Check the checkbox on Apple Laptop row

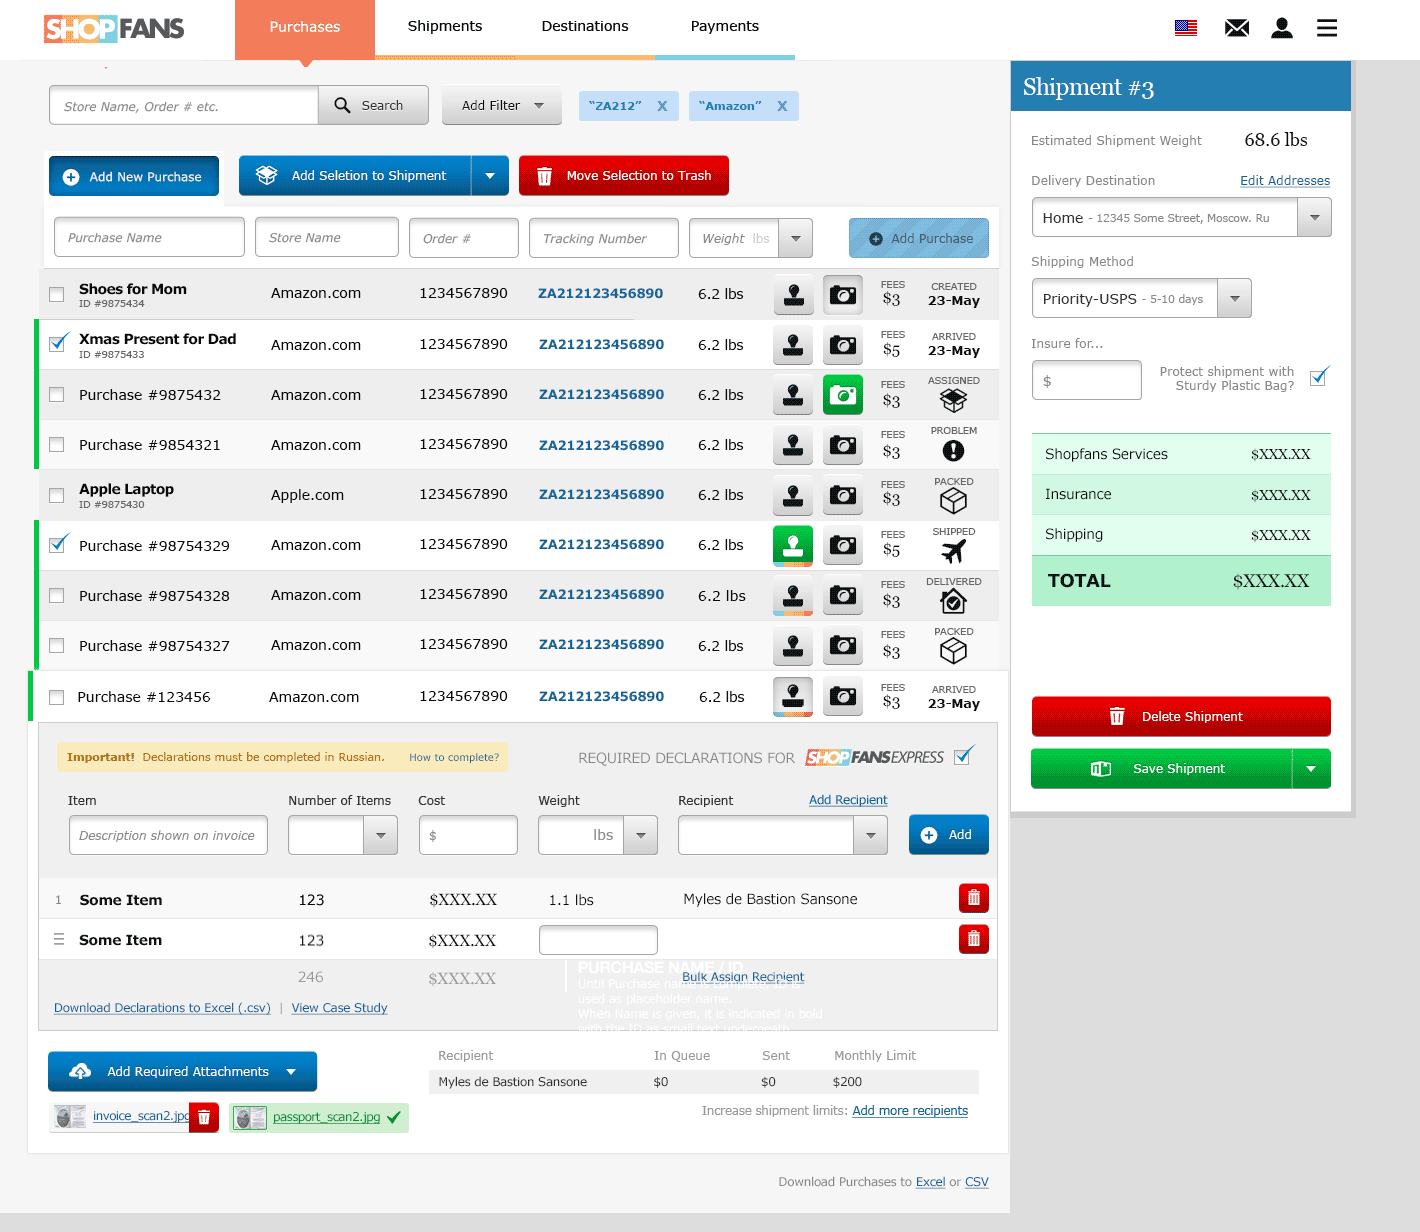tap(56, 494)
